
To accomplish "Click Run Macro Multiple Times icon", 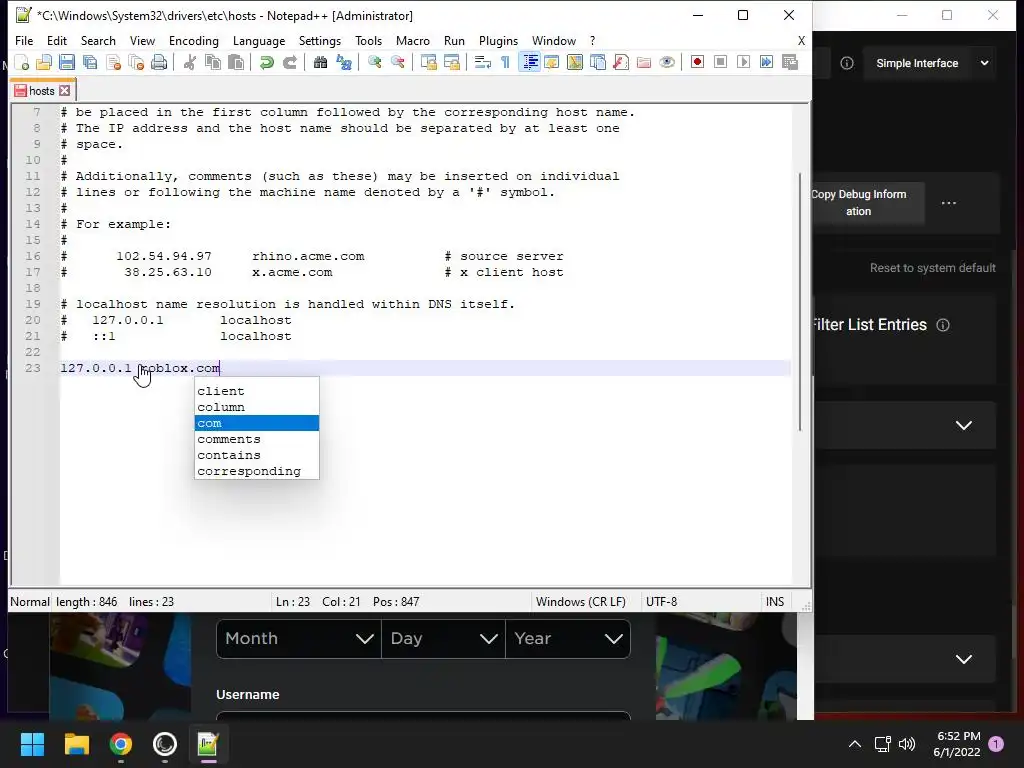I will click(x=767, y=62).
